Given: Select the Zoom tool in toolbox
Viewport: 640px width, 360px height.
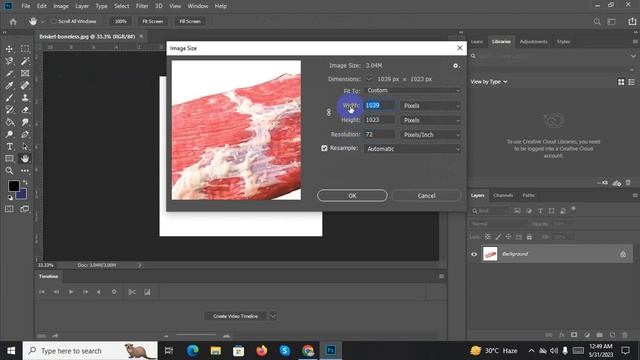Looking at the screenshot, I should point(9,171).
